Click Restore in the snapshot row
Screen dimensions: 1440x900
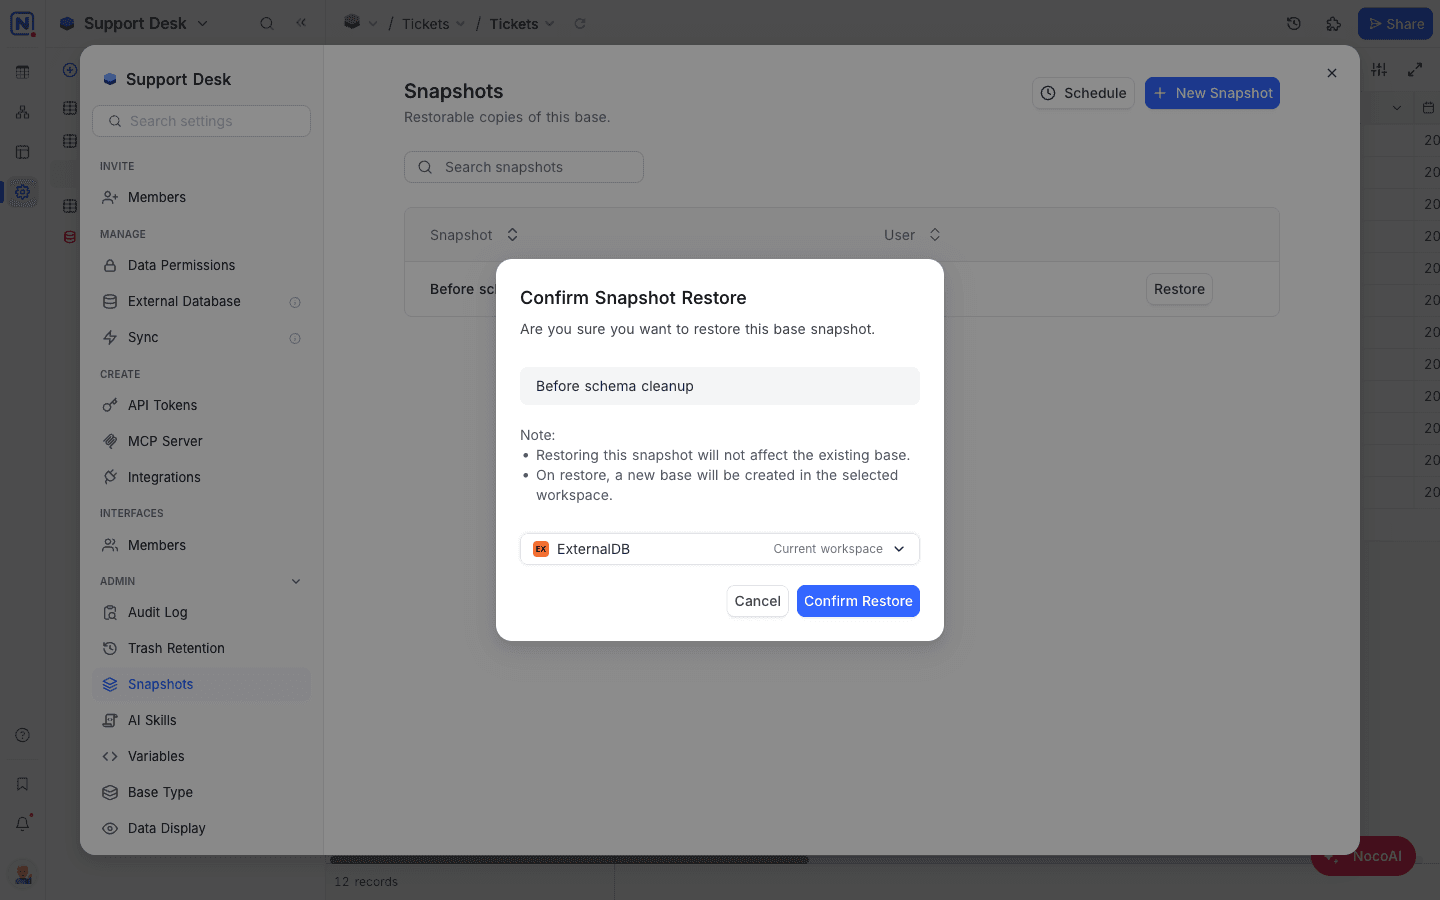[x=1179, y=289]
